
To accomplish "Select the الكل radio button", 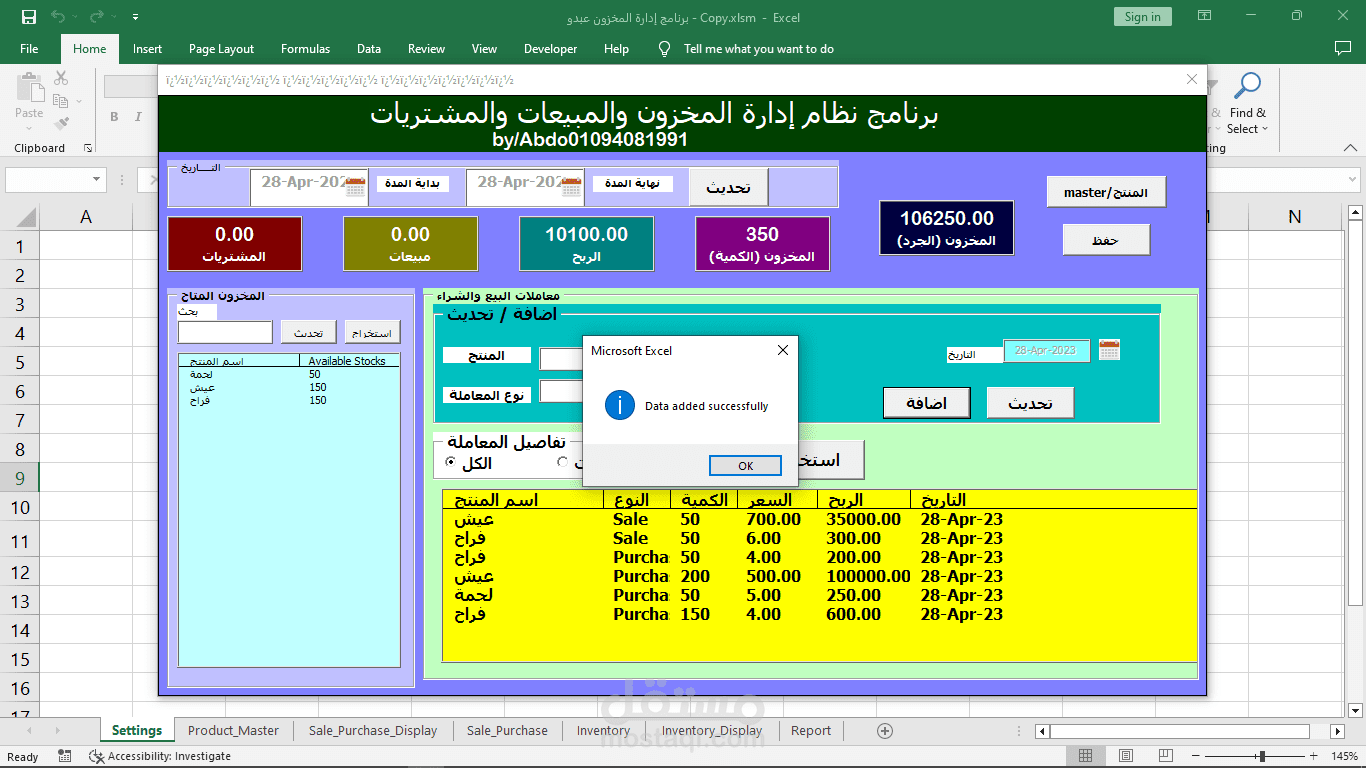I will [450, 462].
